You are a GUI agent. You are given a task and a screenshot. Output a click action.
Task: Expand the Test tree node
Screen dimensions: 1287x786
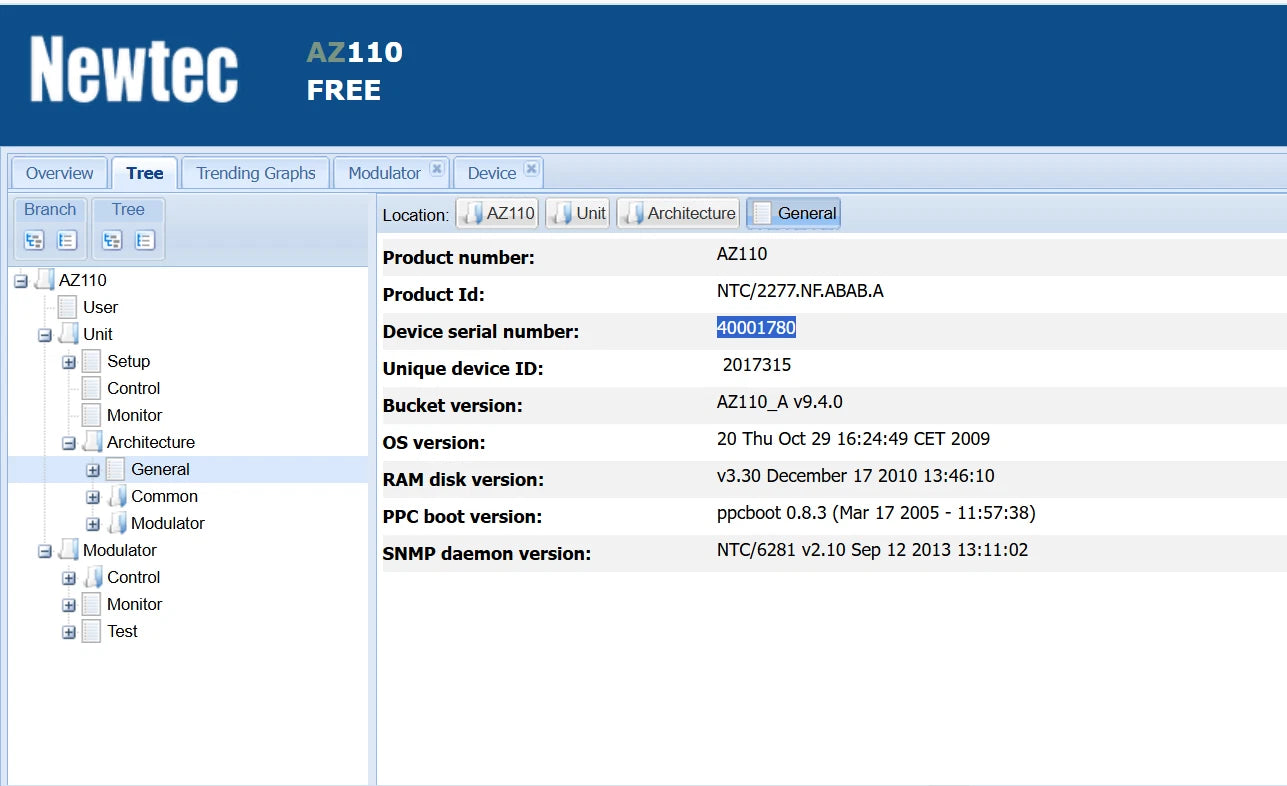[x=69, y=632]
